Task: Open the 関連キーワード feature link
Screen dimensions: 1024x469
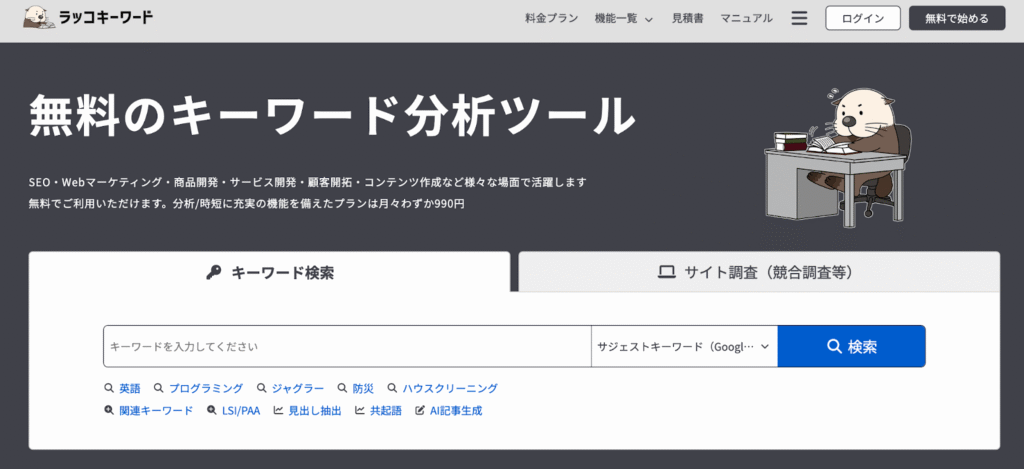Action: [156, 410]
